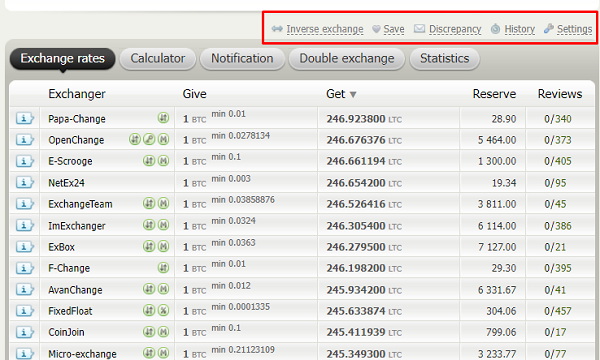Viewport: 600px width, 360px height.
Task: Click the M badge in AvanChange row
Action: point(163,289)
